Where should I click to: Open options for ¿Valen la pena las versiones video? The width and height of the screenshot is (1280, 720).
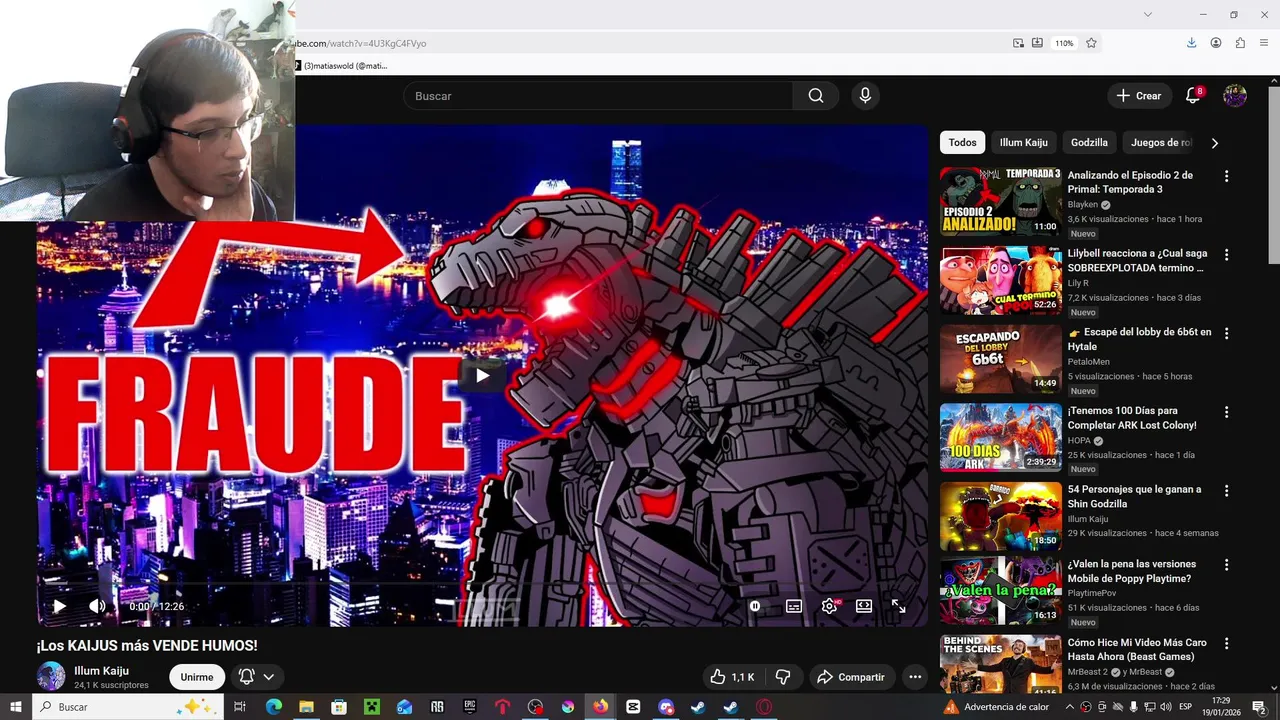(x=1226, y=565)
